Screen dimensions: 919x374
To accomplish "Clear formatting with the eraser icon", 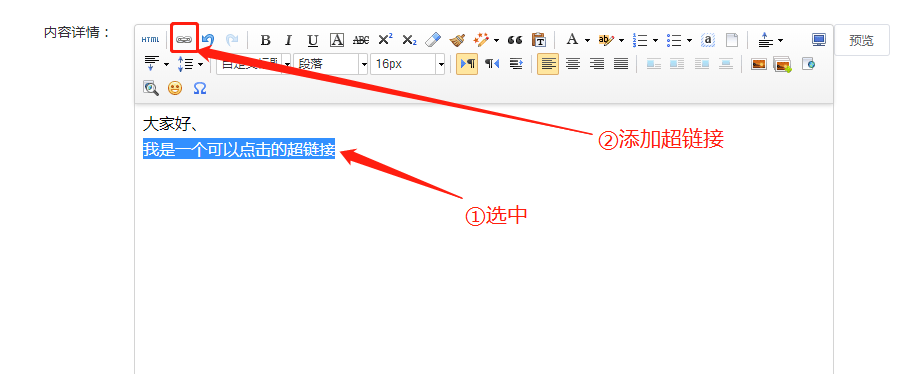I will [432, 40].
